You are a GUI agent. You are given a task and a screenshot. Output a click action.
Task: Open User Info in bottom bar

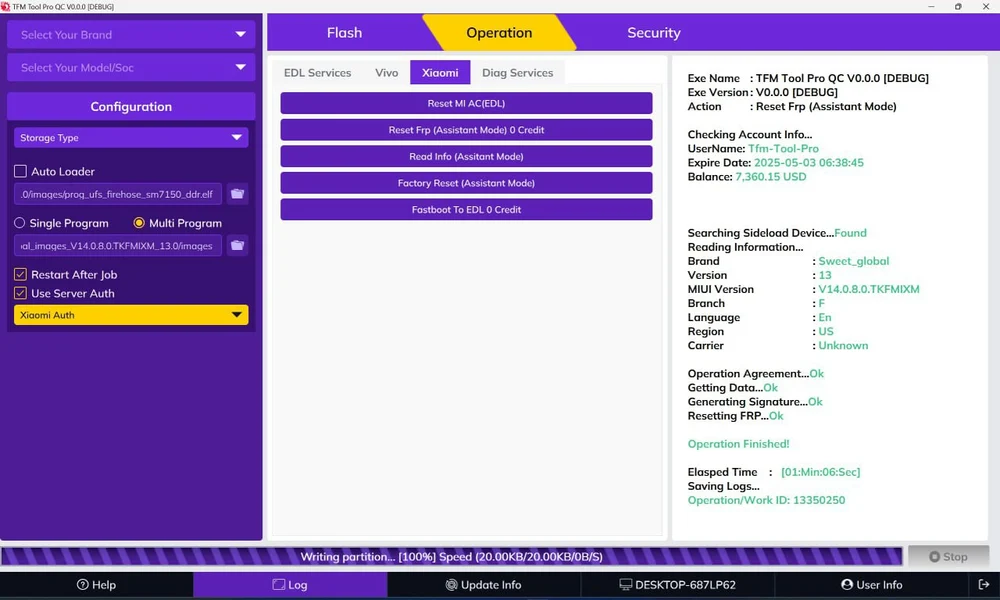[871, 585]
